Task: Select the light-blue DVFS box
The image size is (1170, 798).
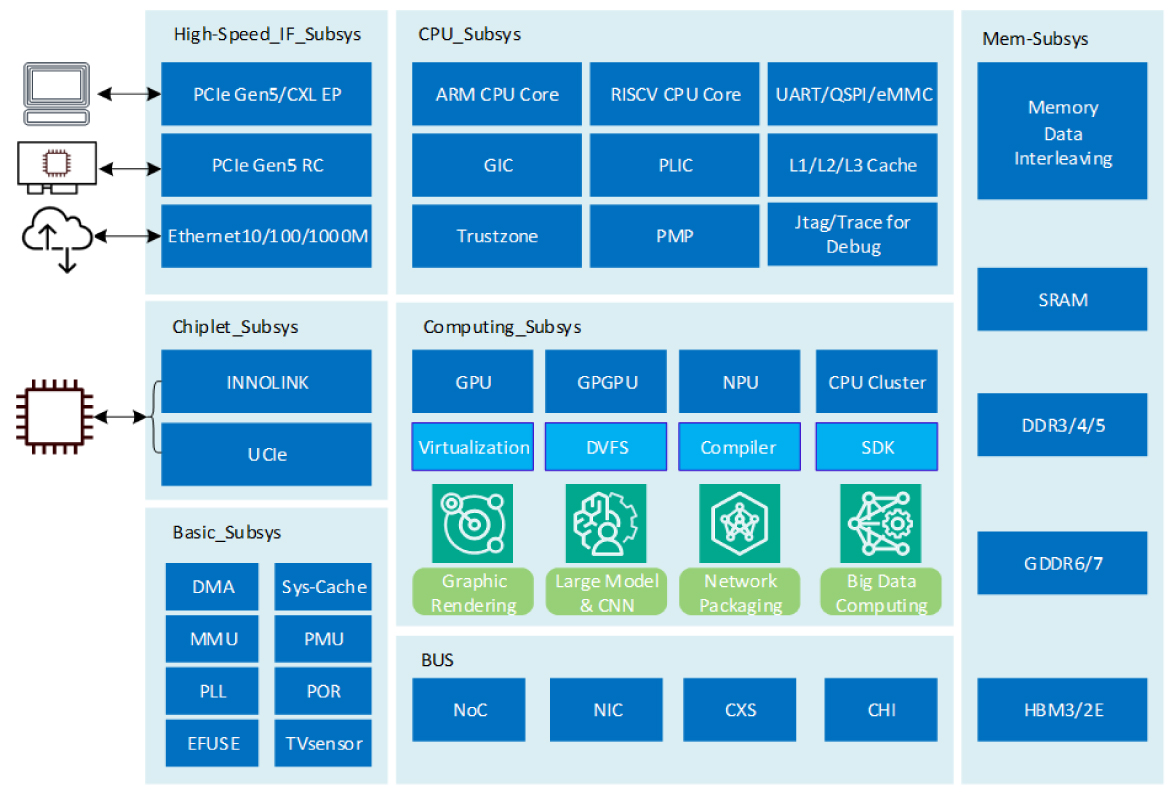Action: point(606,446)
